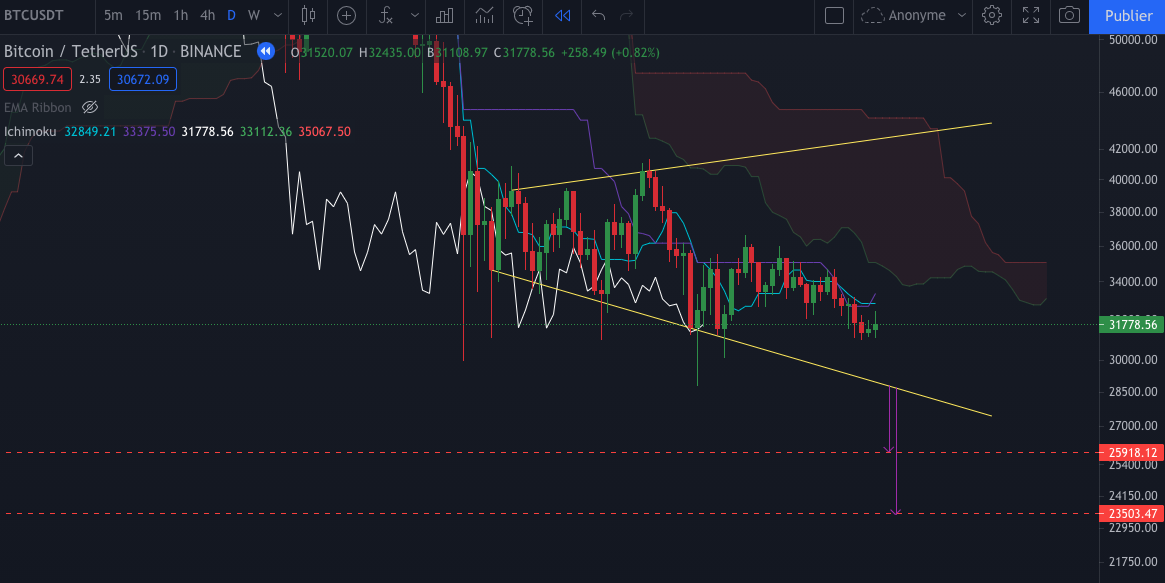Screen dimensions: 1165x583
Task: Enter fullscreen mode with expand arrows
Action: pyautogui.click(x=1030, y=16)
